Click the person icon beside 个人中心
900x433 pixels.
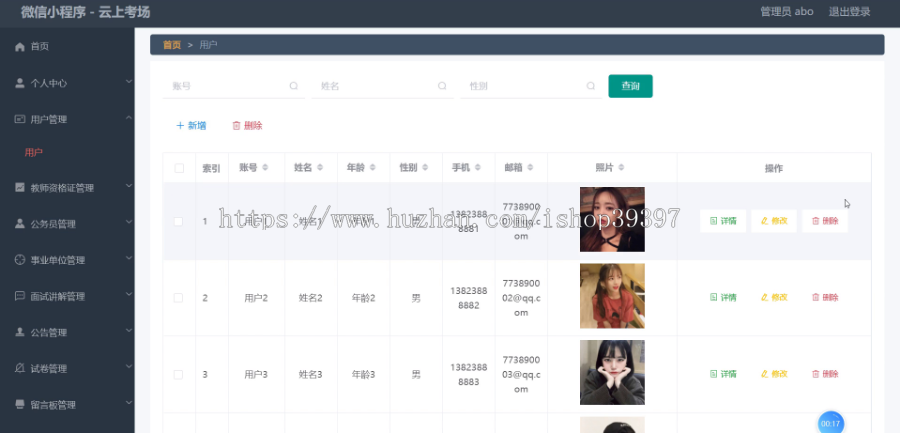[20, 83]
